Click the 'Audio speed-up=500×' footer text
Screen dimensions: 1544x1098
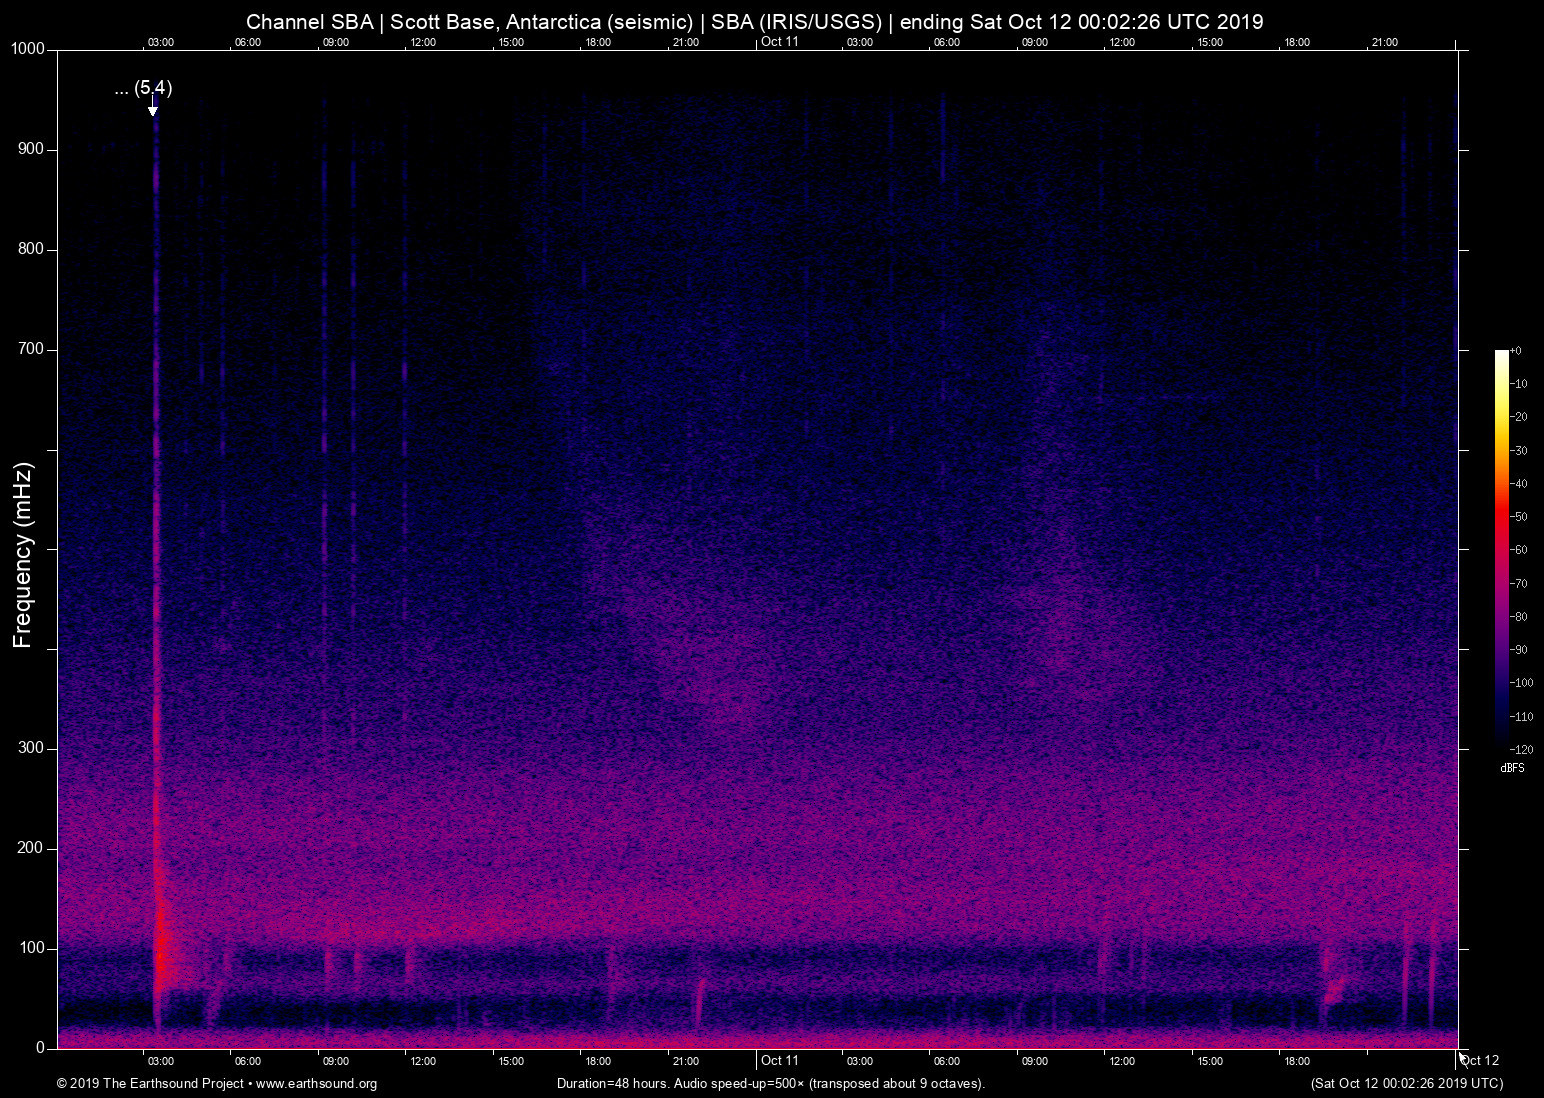[738, 1084]
